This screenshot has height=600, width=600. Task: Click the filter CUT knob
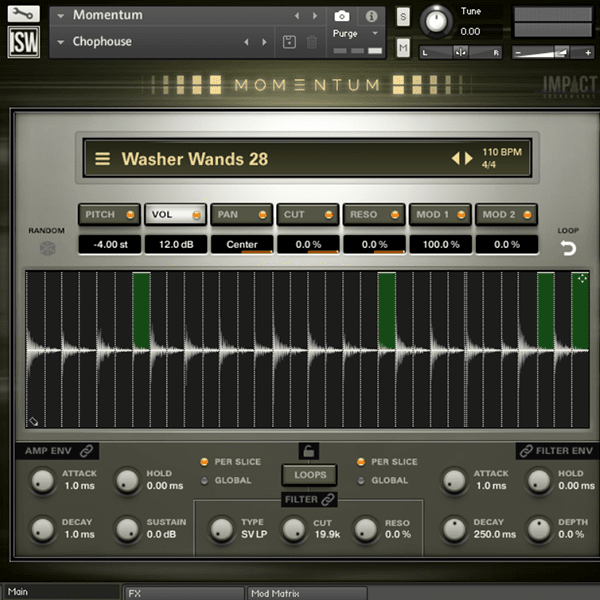293,529
